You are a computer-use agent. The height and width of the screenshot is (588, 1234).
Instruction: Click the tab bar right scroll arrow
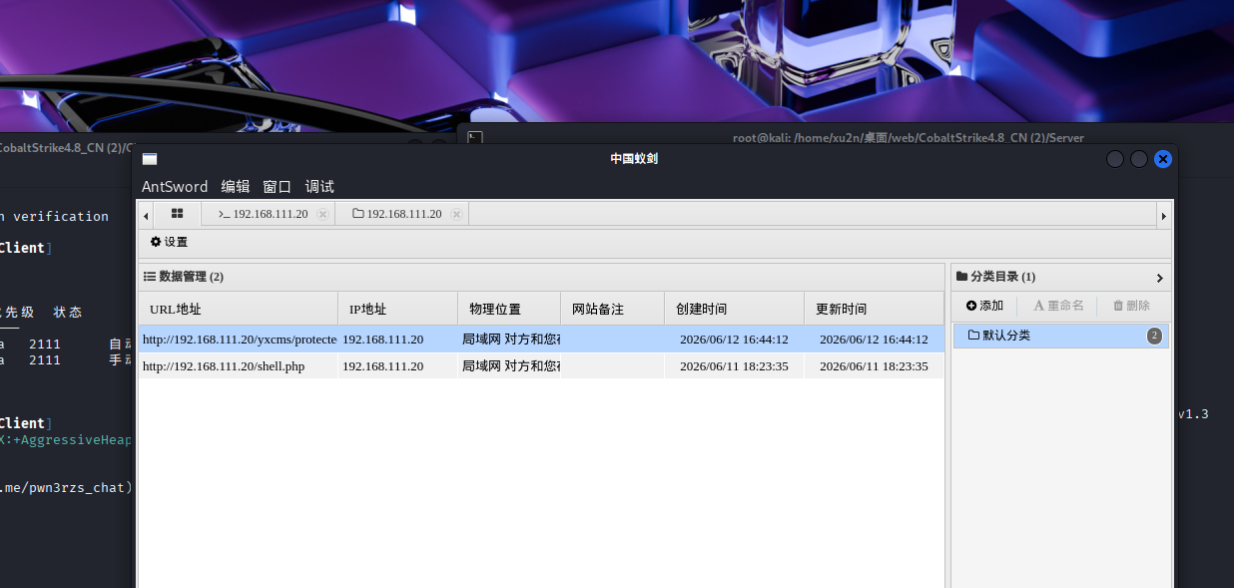point(1163,215)
